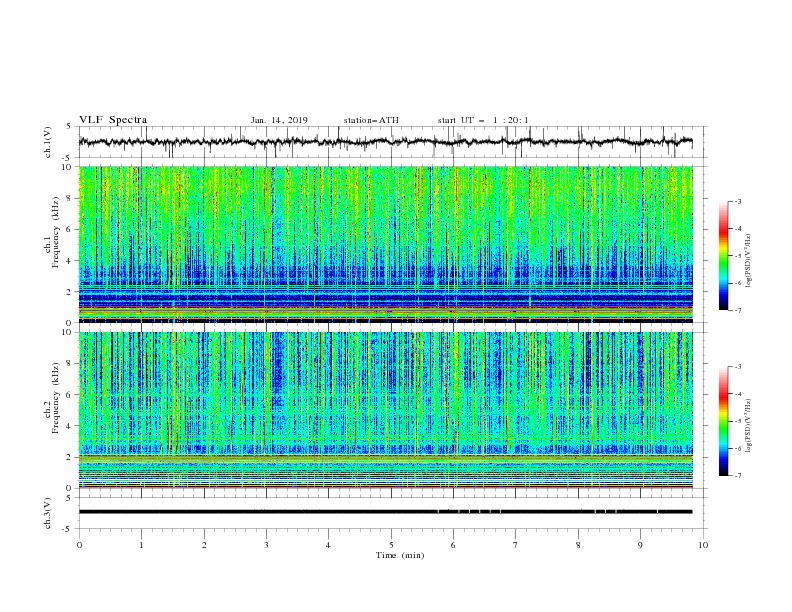Click the "-7" tick on ch.1 colorbar
The image size is (792, 612).
(x=737, y=310)
